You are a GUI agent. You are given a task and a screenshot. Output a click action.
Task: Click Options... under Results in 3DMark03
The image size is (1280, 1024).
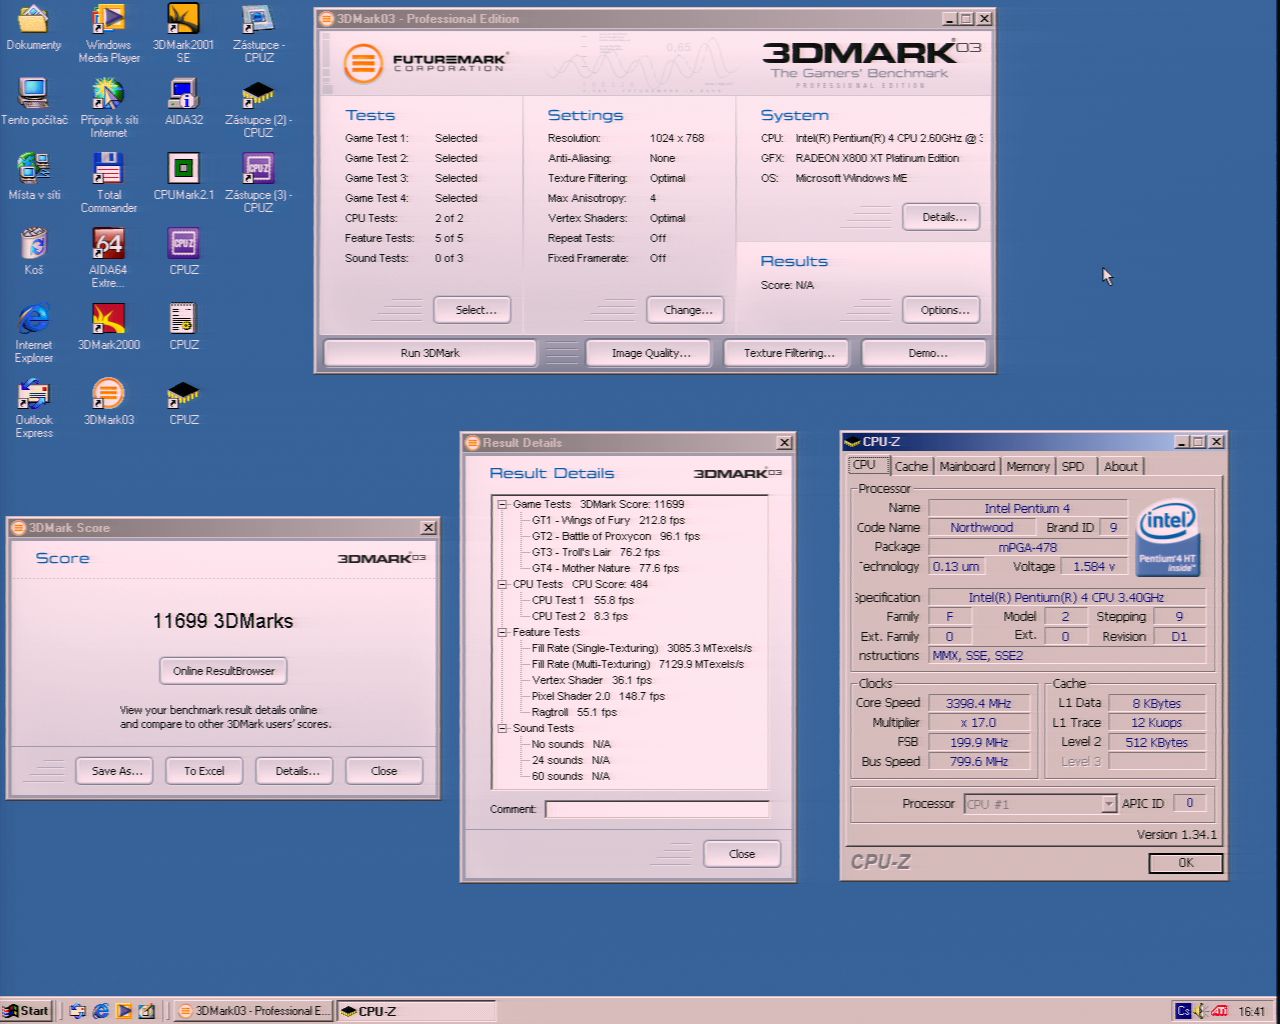pos(943,310)
